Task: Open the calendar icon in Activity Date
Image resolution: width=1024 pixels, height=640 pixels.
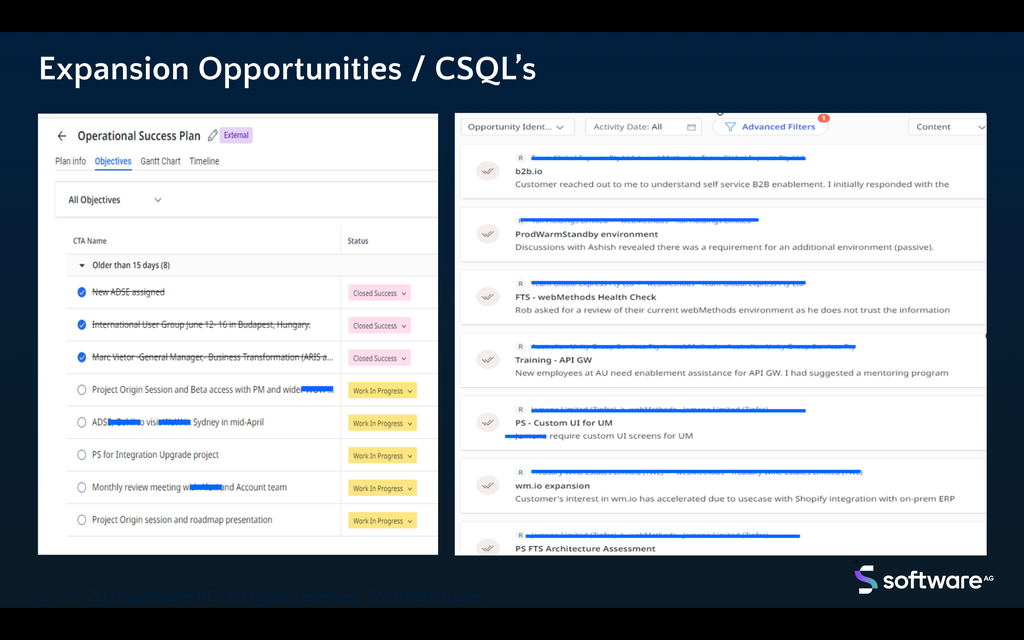Action: click(692, 127)
